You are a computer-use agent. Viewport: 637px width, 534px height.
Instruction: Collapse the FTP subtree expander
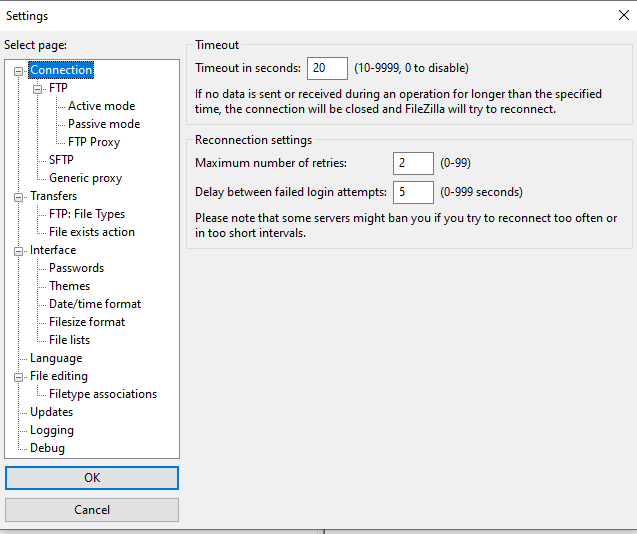pyautogui.click(x=38, y=89)
